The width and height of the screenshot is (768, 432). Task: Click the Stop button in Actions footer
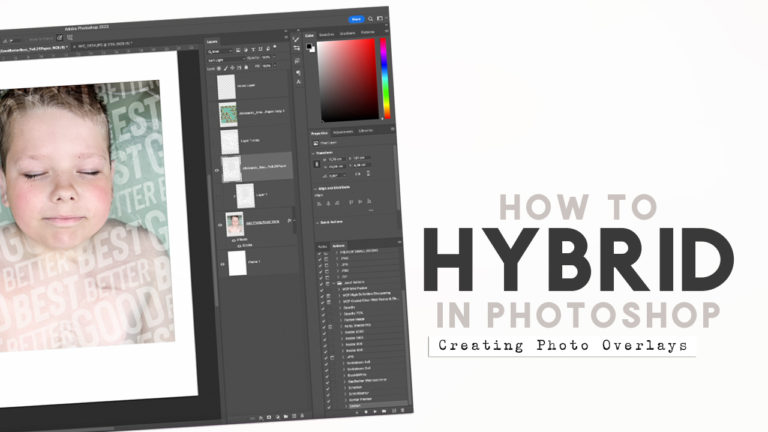point(357,412)
